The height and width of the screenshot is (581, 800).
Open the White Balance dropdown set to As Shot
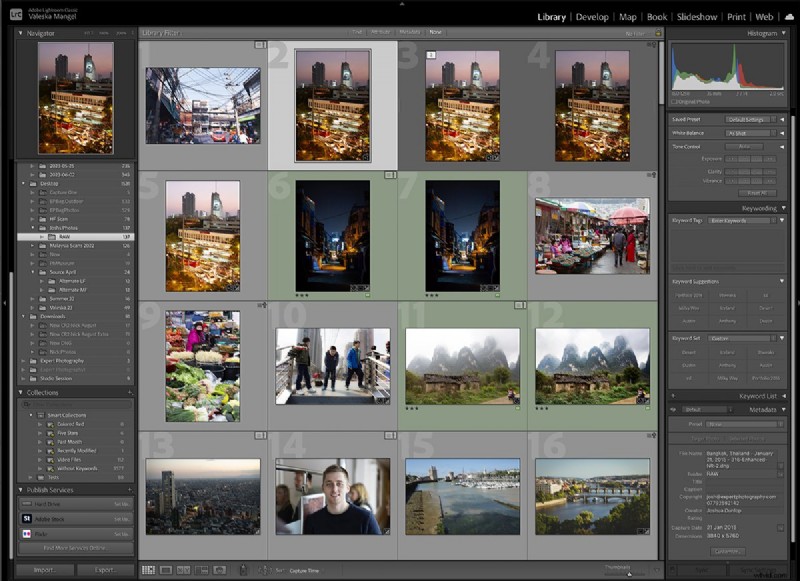746,132
